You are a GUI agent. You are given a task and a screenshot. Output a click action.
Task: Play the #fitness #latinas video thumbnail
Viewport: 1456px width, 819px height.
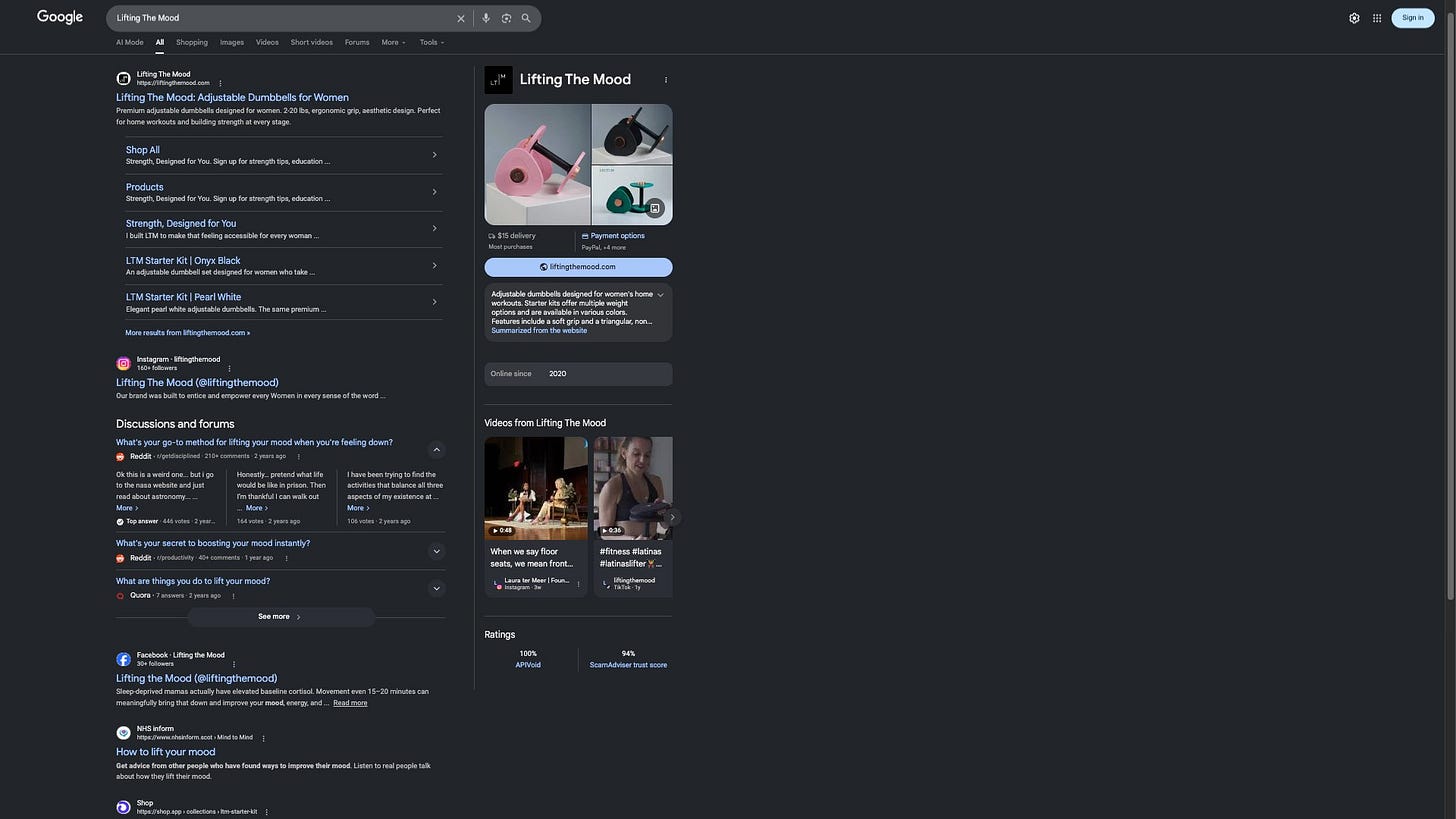click(x=633, y=488)
